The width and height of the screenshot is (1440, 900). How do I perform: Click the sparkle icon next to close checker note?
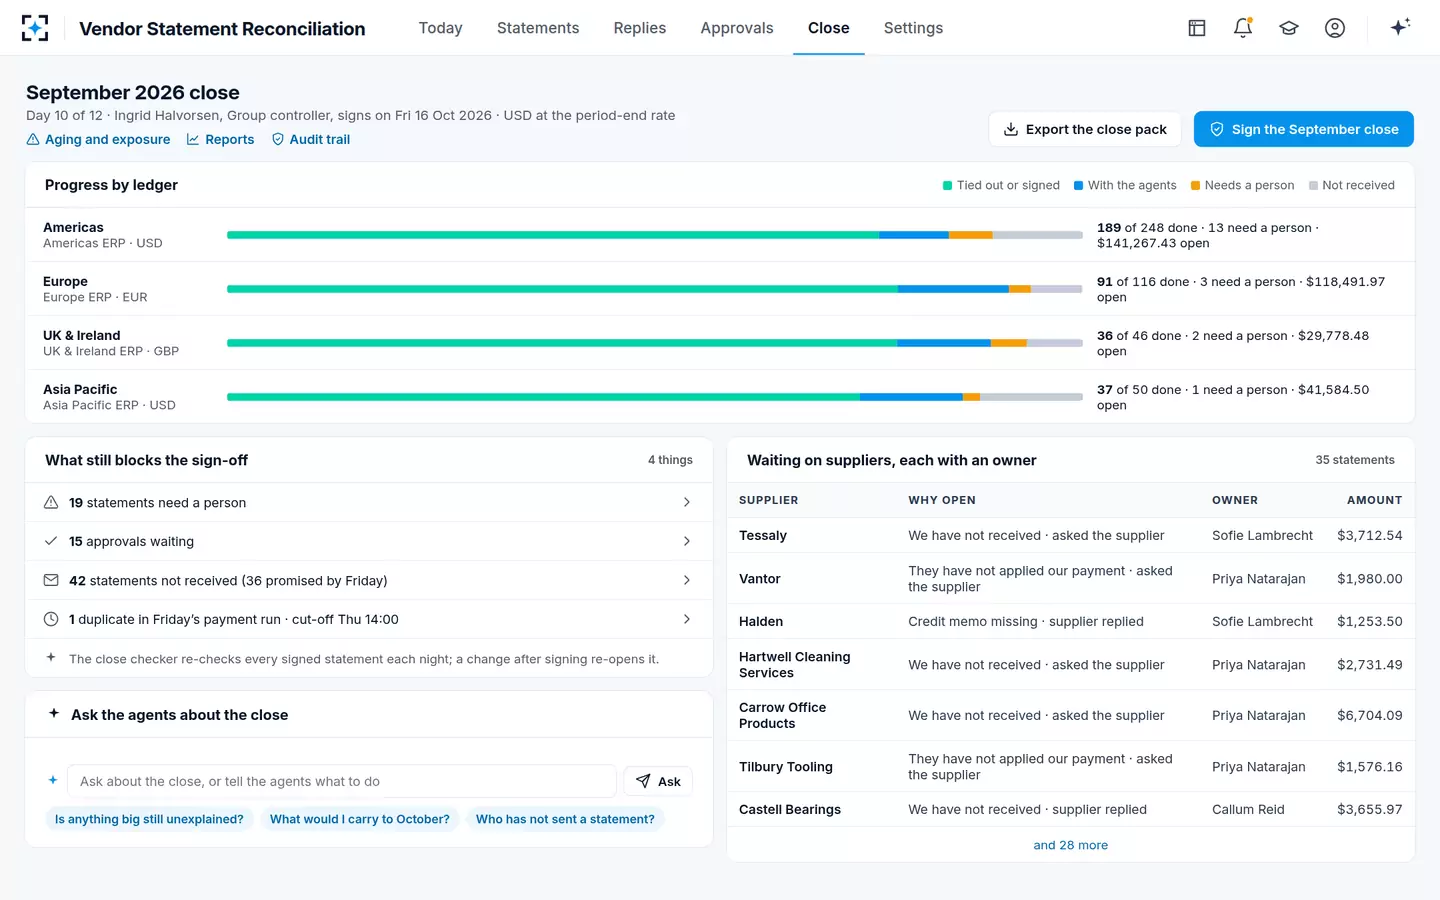(x=51, y=658)
